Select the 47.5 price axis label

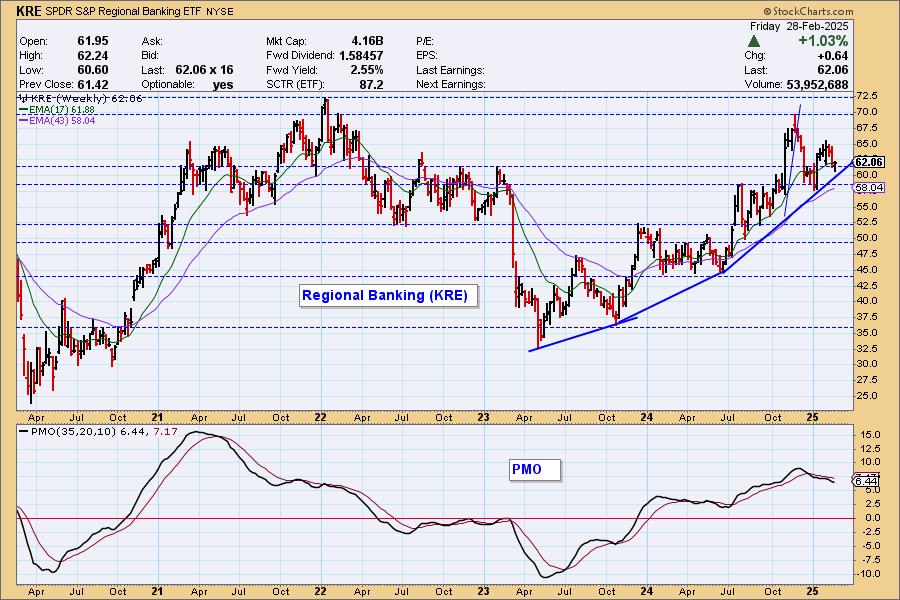(x=866, y=254)
